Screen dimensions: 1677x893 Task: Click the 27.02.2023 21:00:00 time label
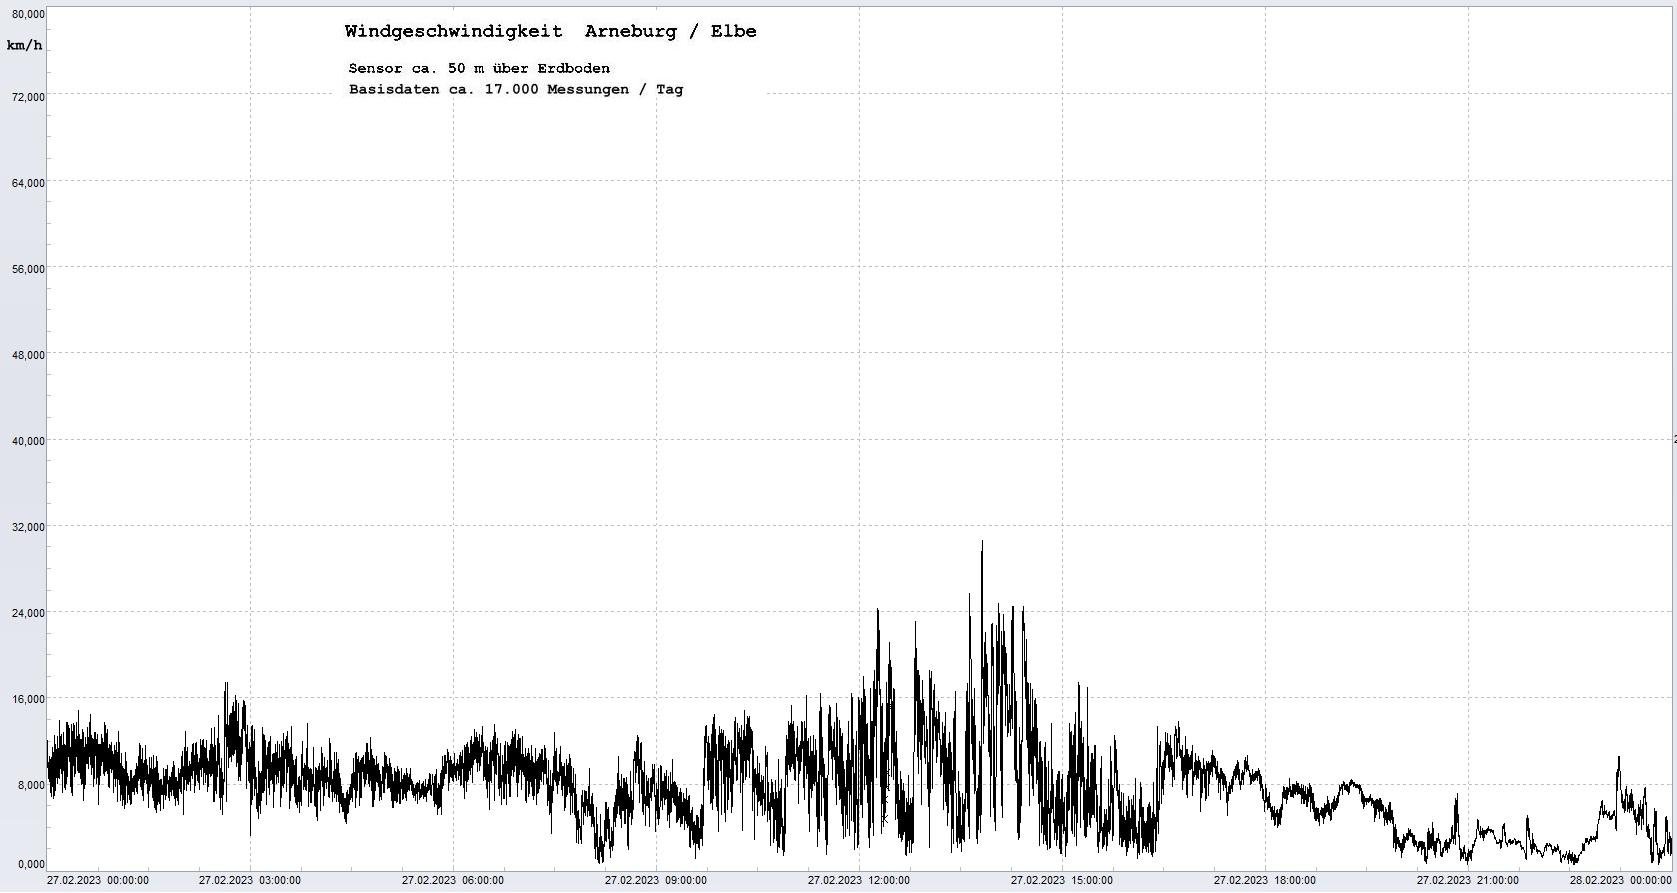[x=1468, y=881]
